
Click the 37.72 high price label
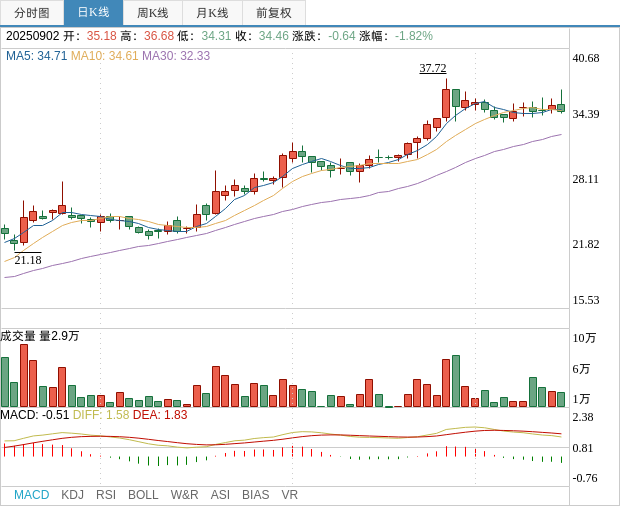[433, 68]
